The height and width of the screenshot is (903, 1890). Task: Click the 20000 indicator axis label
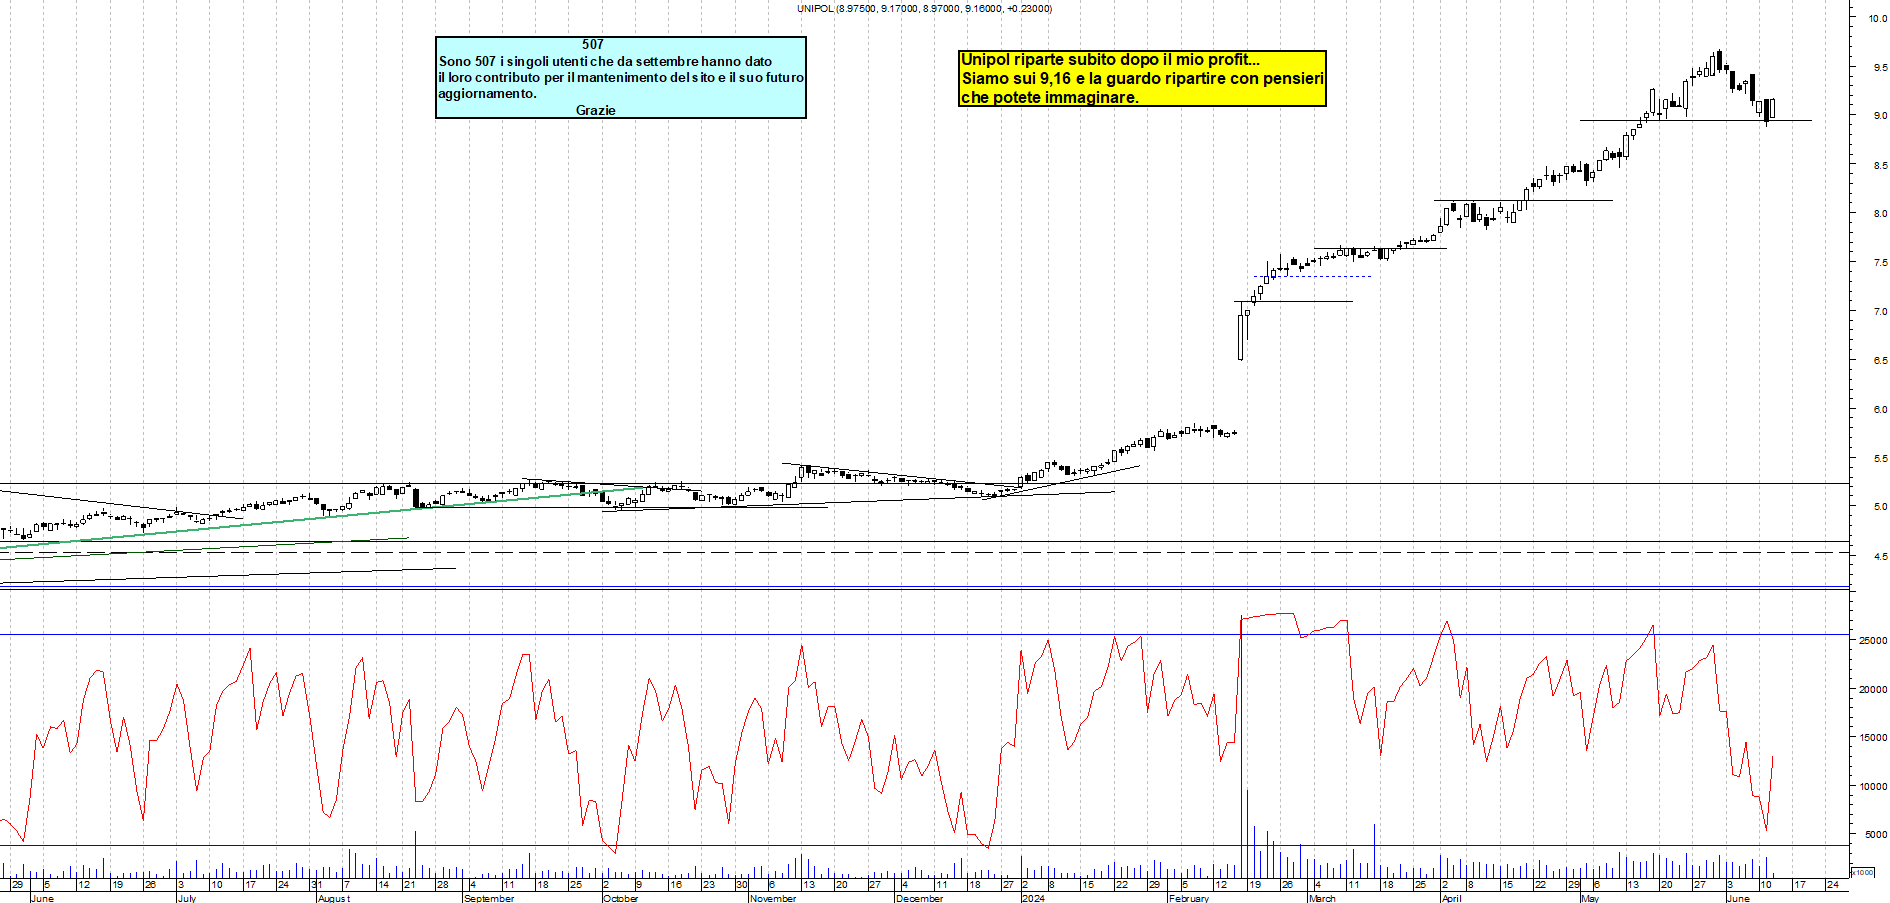coord(1873,689)
